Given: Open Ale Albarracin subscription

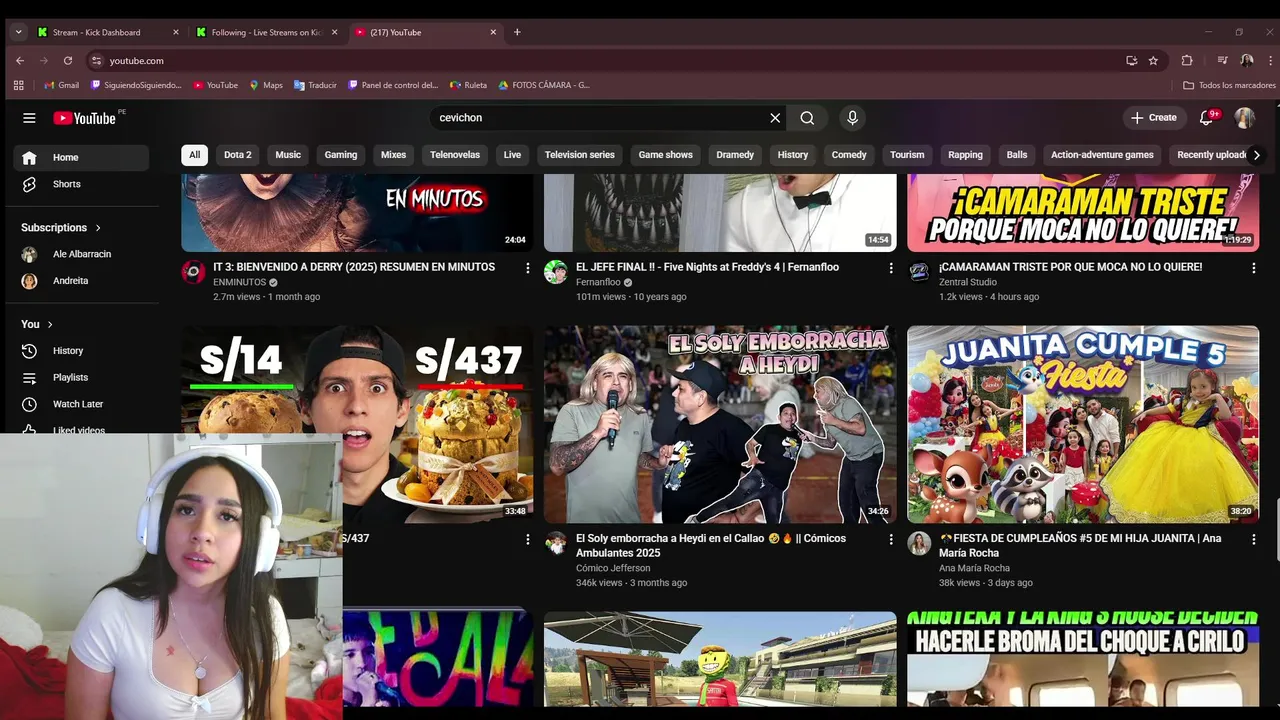Looking at the screenshot, I should [81, 254].
